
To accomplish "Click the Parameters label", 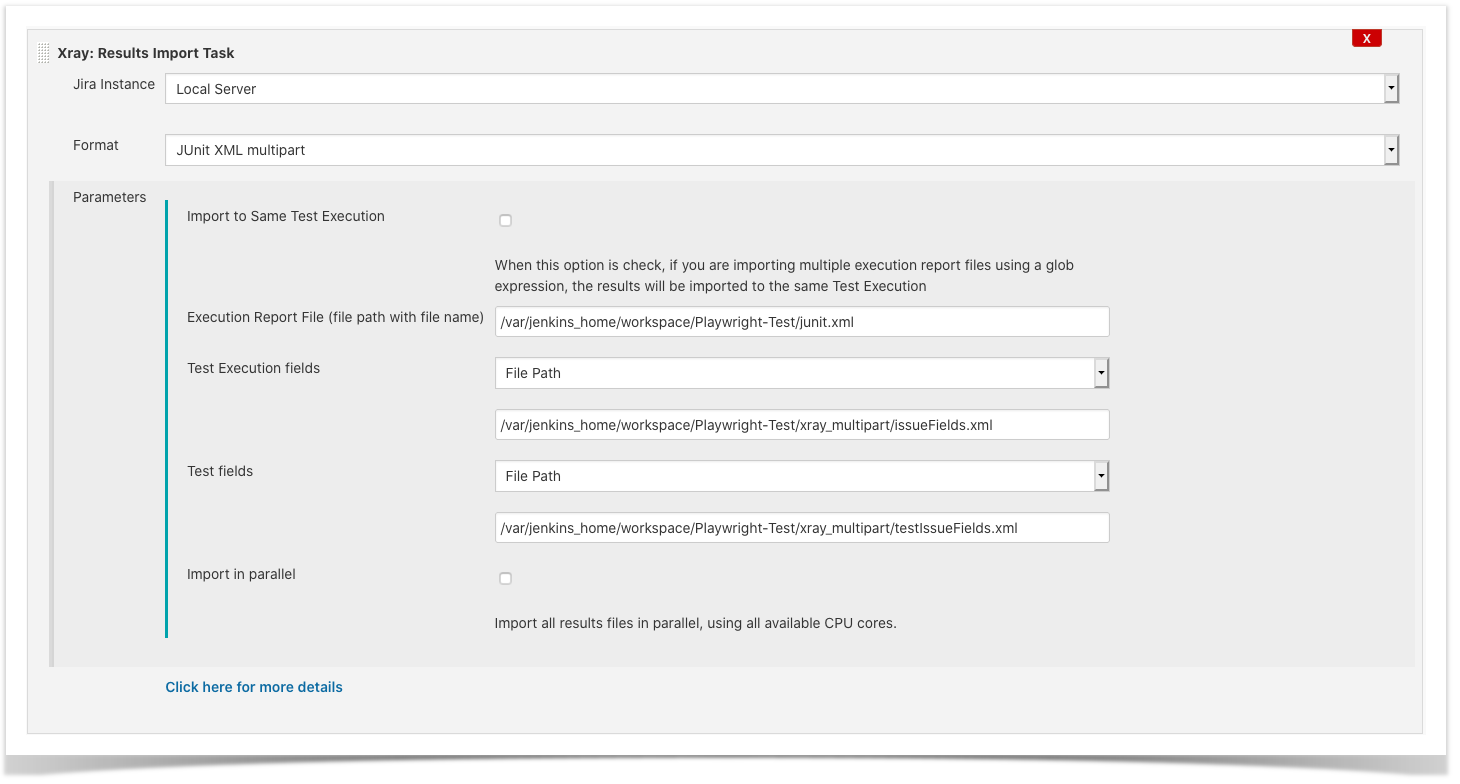I will [x=110, y=197].
